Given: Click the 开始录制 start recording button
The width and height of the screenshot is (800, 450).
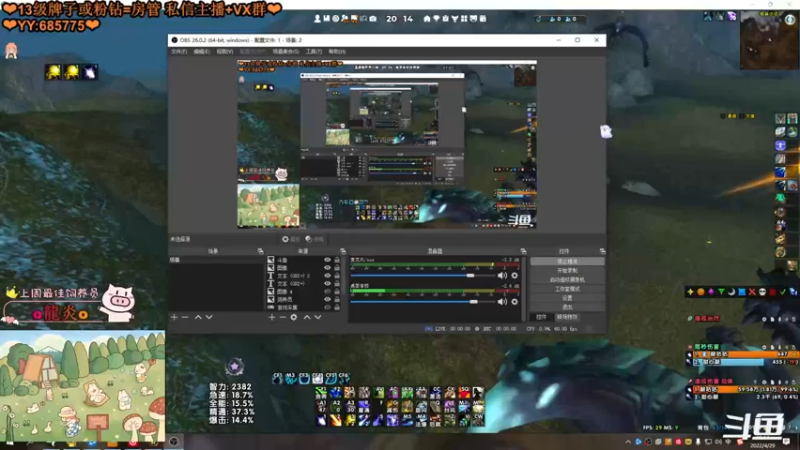Looking at the screenshot, I should [x=567, y=270].
